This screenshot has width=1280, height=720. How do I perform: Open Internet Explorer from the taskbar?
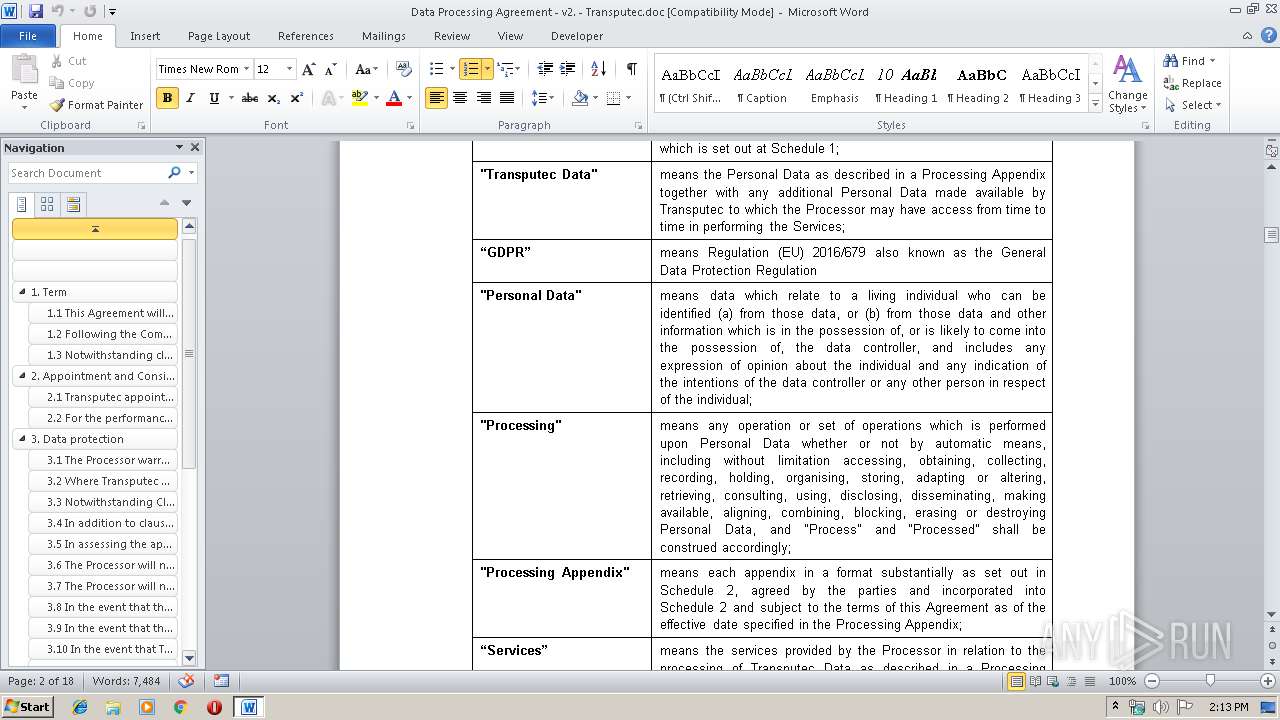(80, 707)
